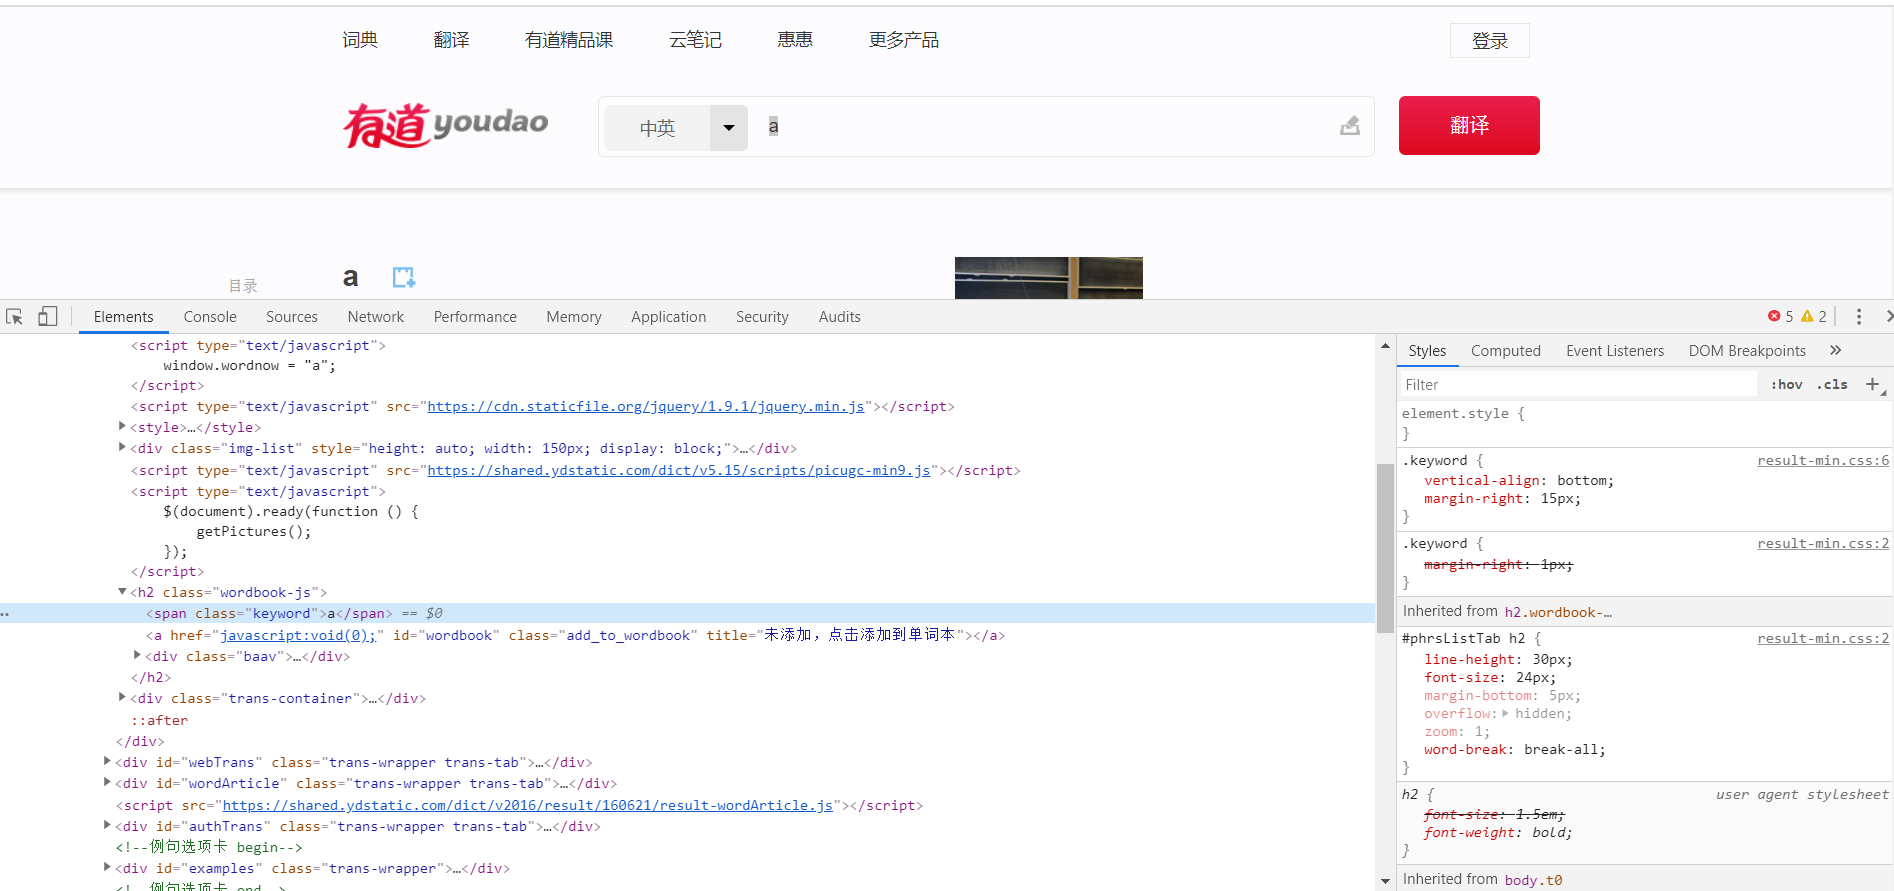Expand the div id wordArticle node
Viewport: 1894px width, 891px height.
[107, 782]
